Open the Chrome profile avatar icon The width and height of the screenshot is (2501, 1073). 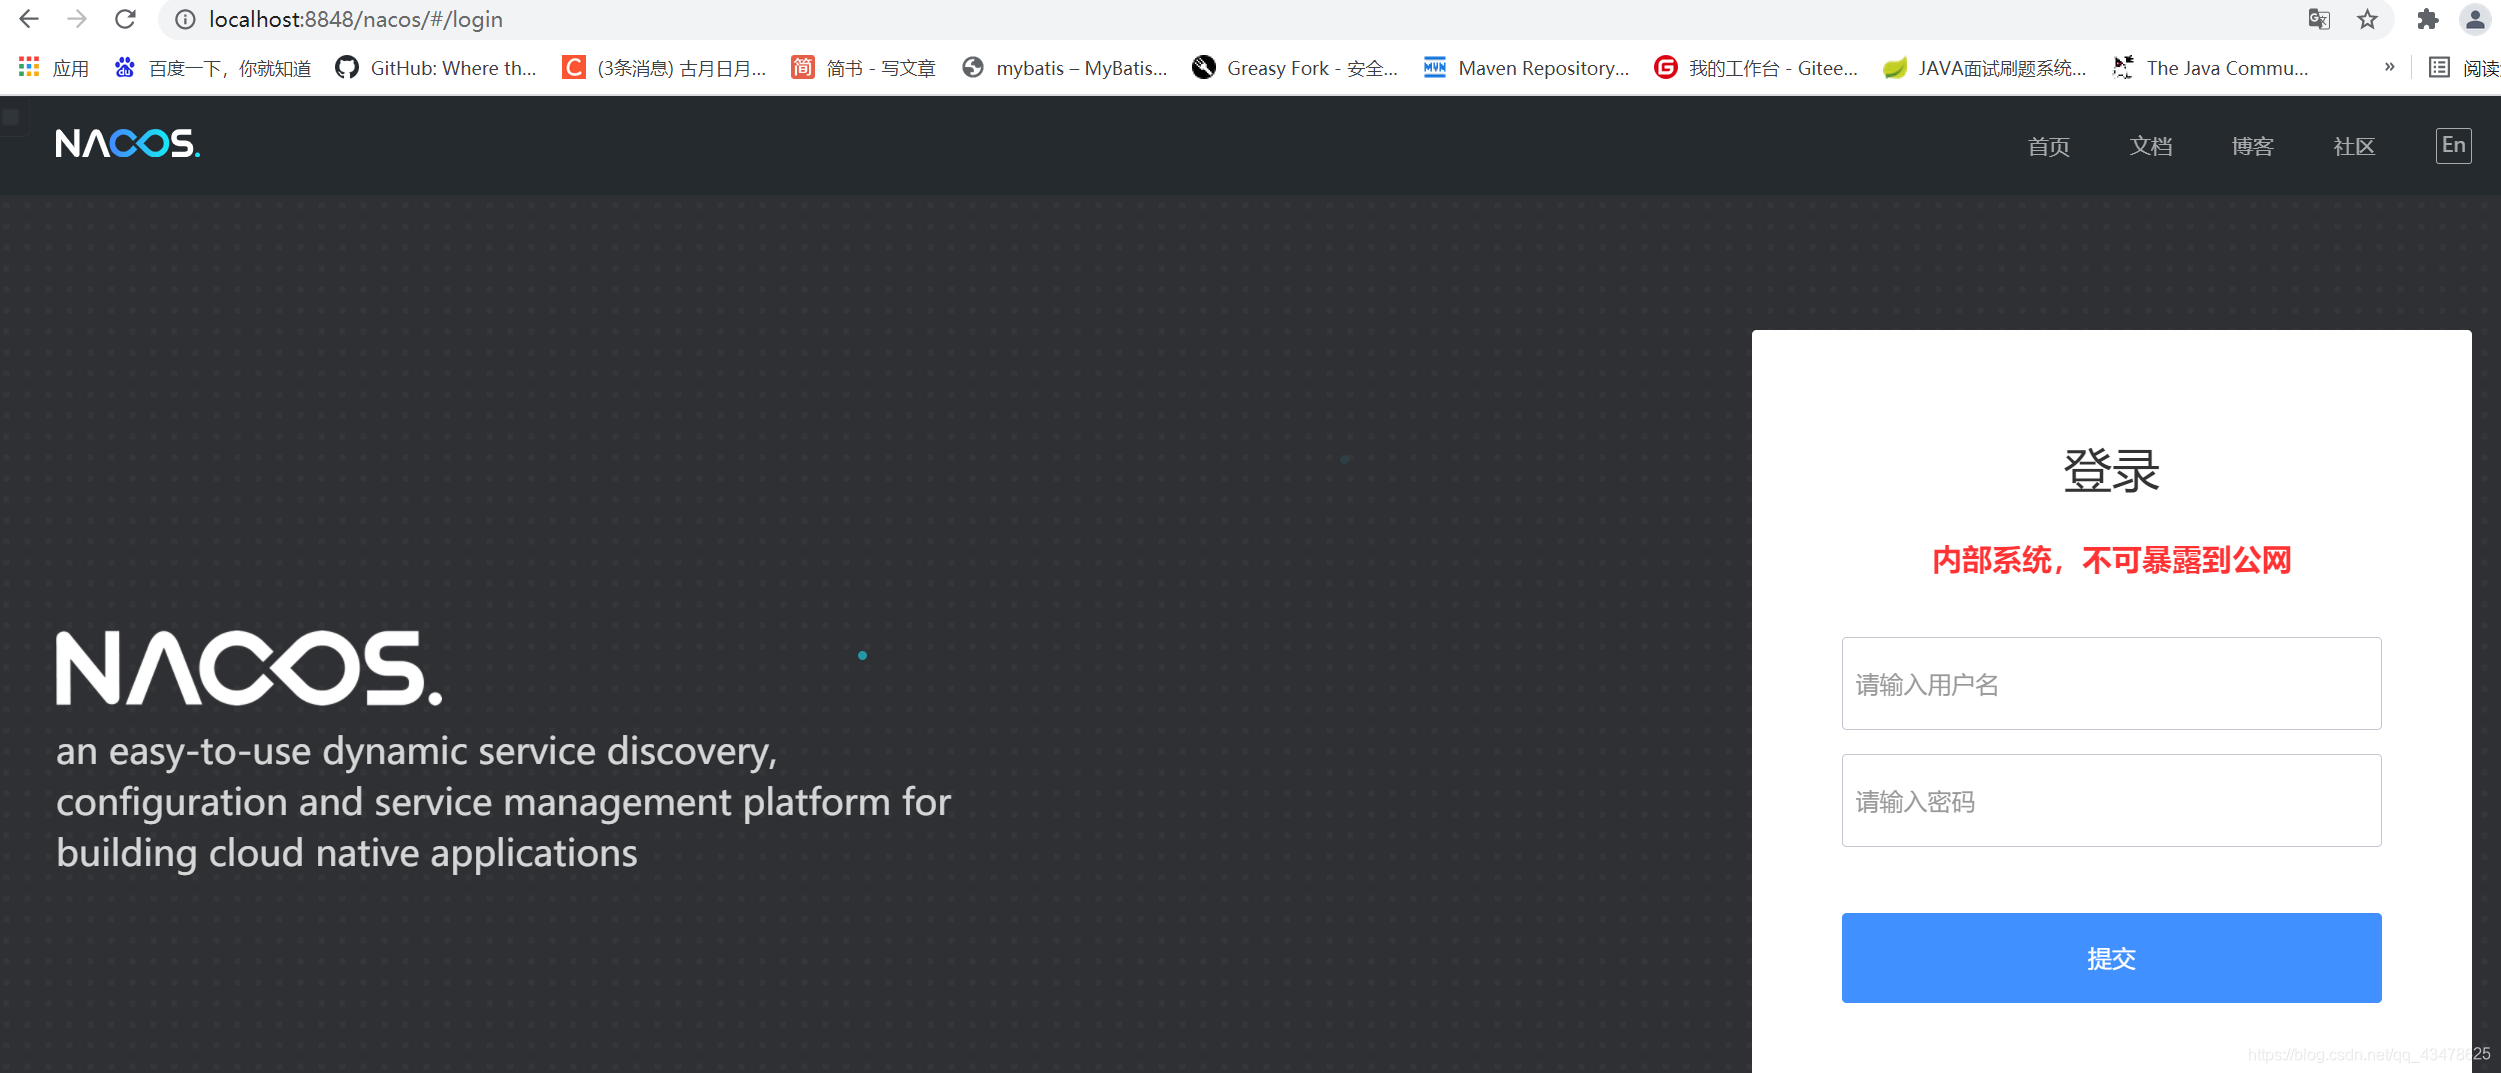(x=2475, y=19)
